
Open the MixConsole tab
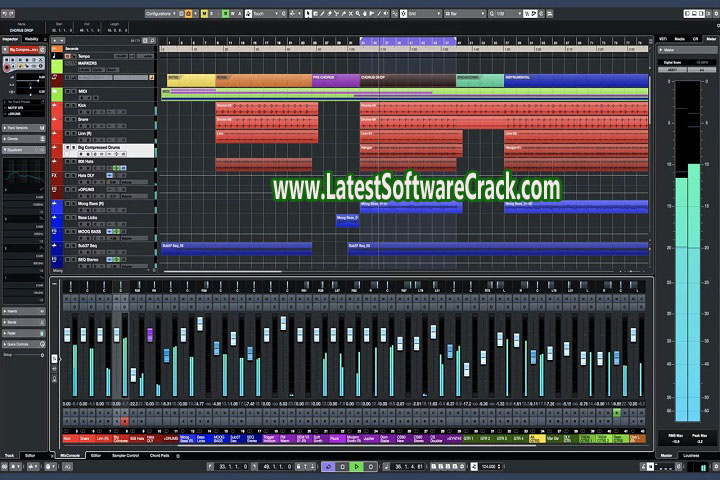click(x=70, y=455)
